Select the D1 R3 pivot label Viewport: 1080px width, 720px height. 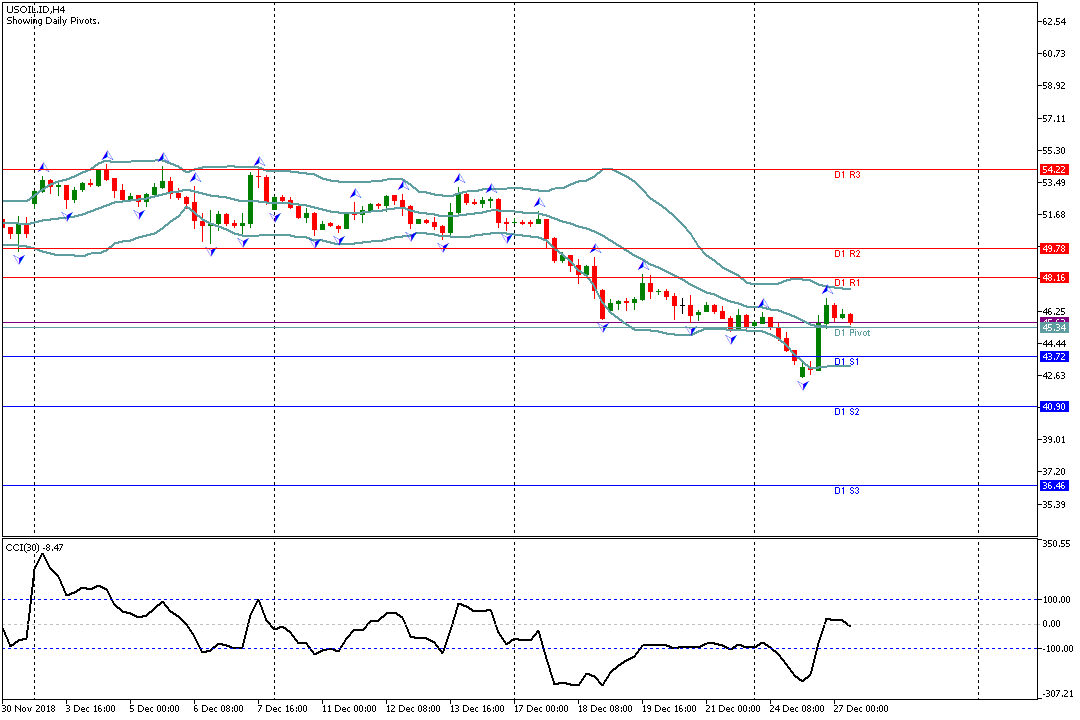click(847, 175)
